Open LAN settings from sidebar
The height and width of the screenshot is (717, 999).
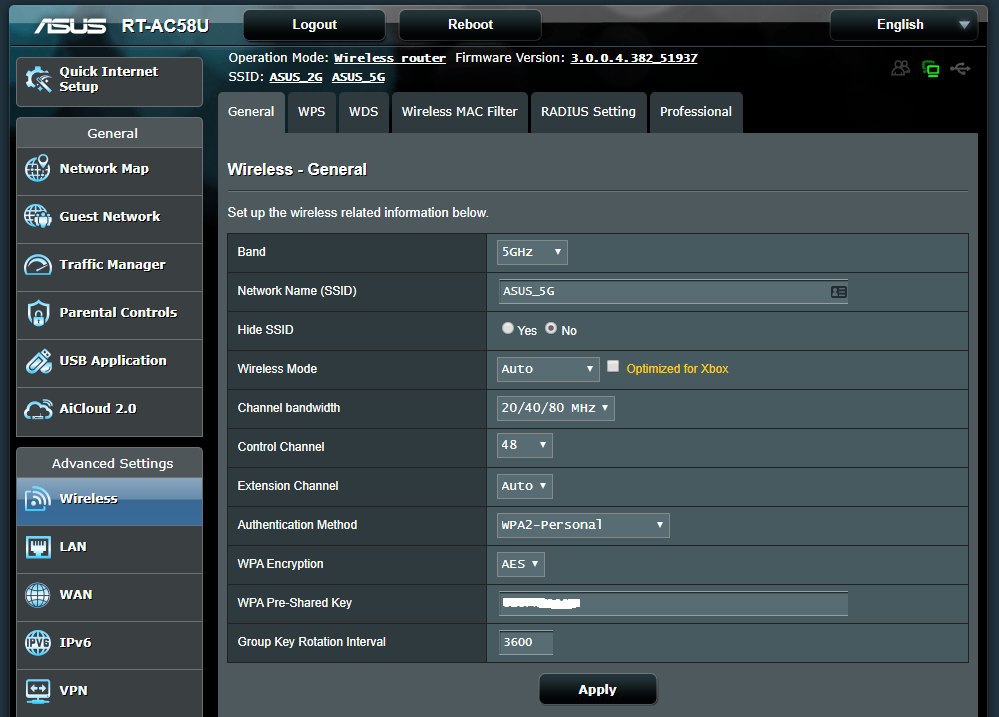[110, 547]
